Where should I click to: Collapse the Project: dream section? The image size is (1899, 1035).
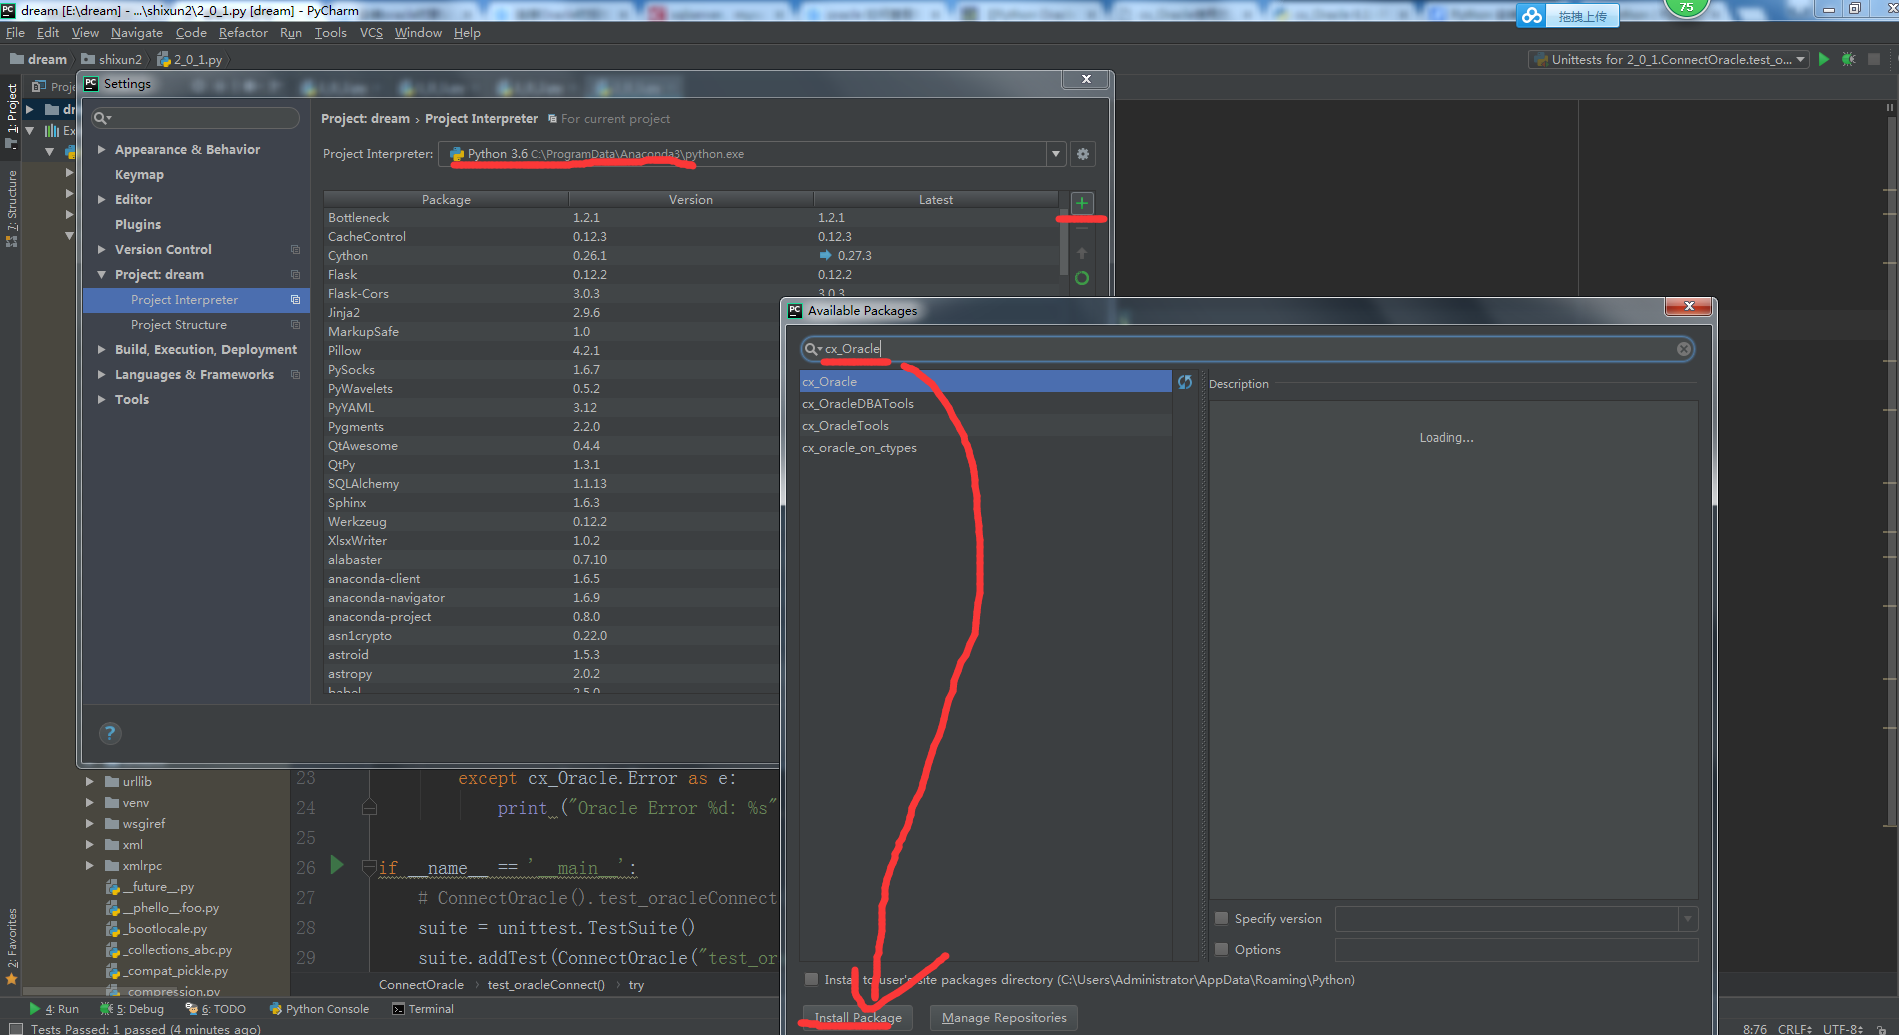click(x=102, y=275)
